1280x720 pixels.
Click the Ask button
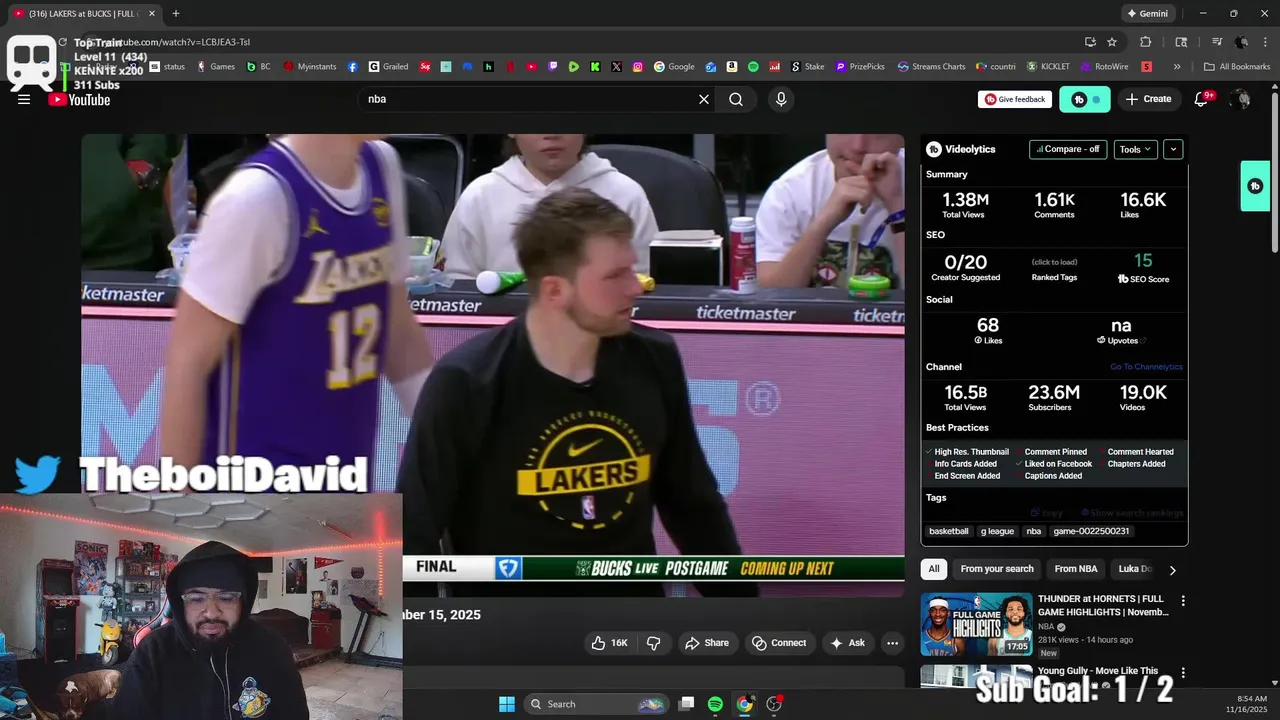click(x=847, y=643)
